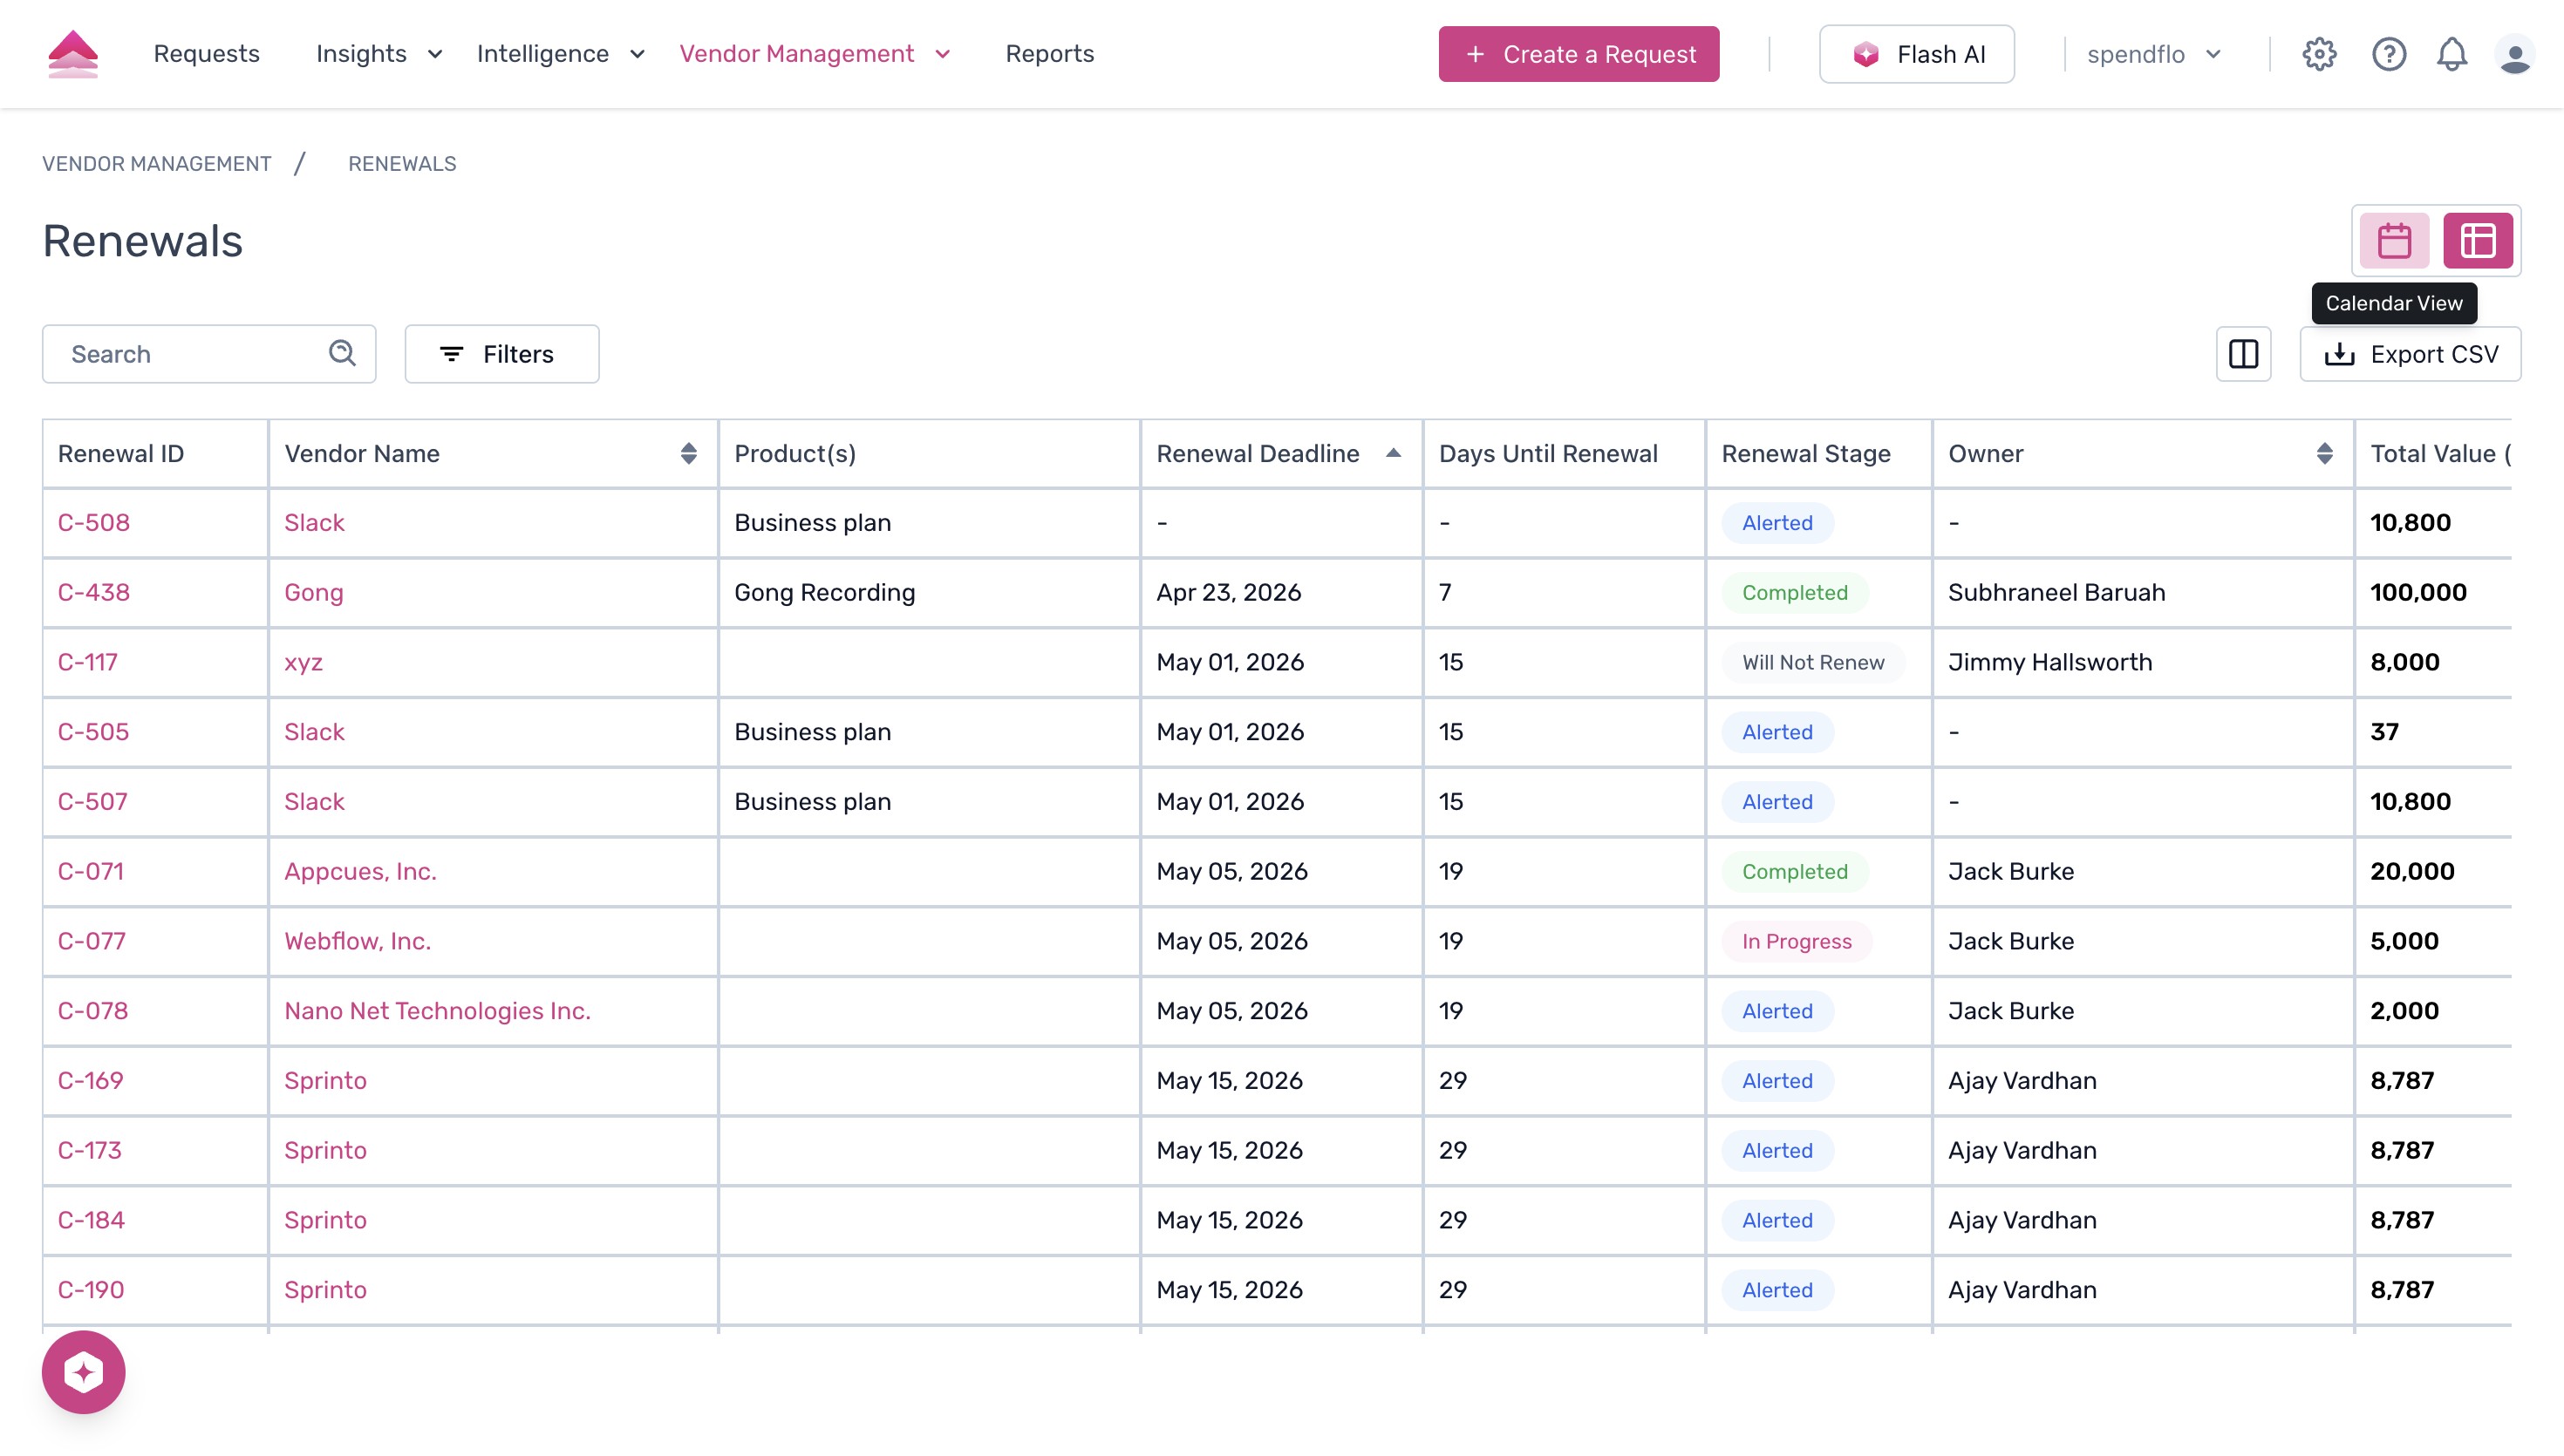This screenshot has width=2564, height=1456.
Task: Click inside the Search field
Action: [x=180, y=353]
